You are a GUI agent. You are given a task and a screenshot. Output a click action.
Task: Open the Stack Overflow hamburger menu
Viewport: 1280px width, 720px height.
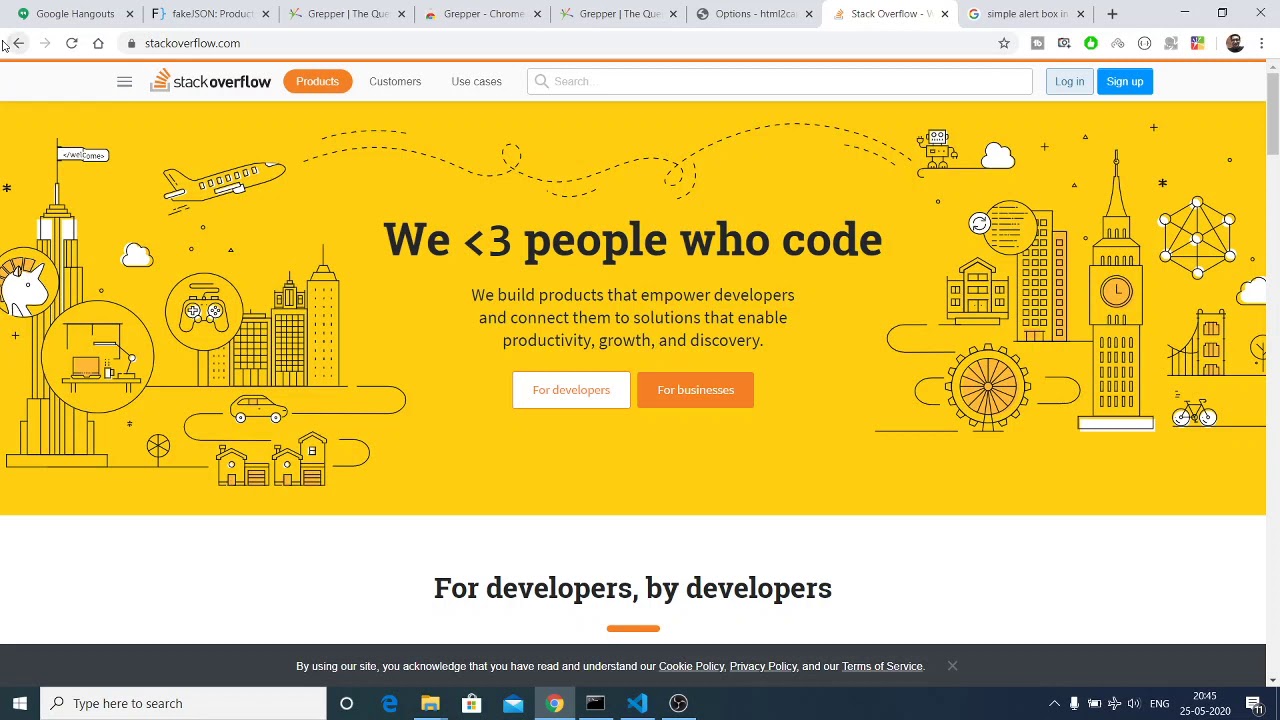pos(124,82)
